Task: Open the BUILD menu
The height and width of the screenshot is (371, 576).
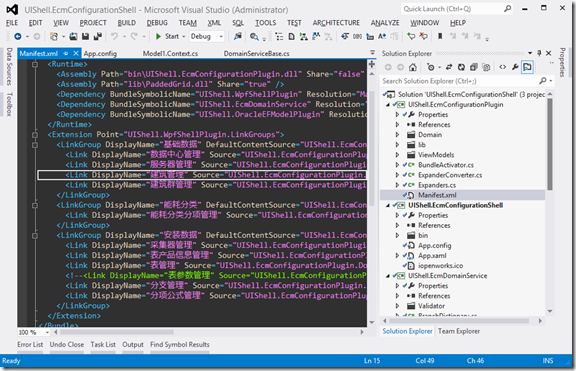Action: [126, 23]
